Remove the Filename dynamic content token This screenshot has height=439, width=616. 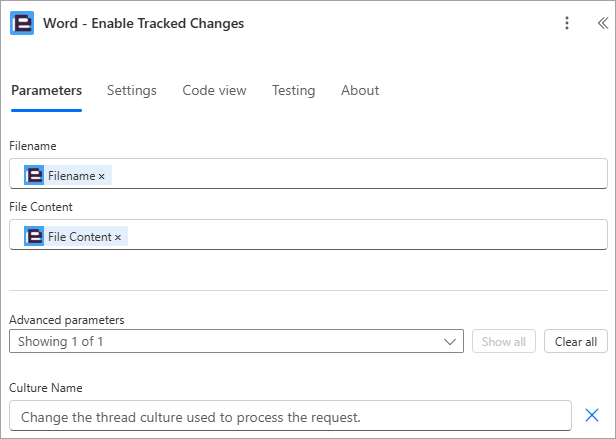click(101, 176)
